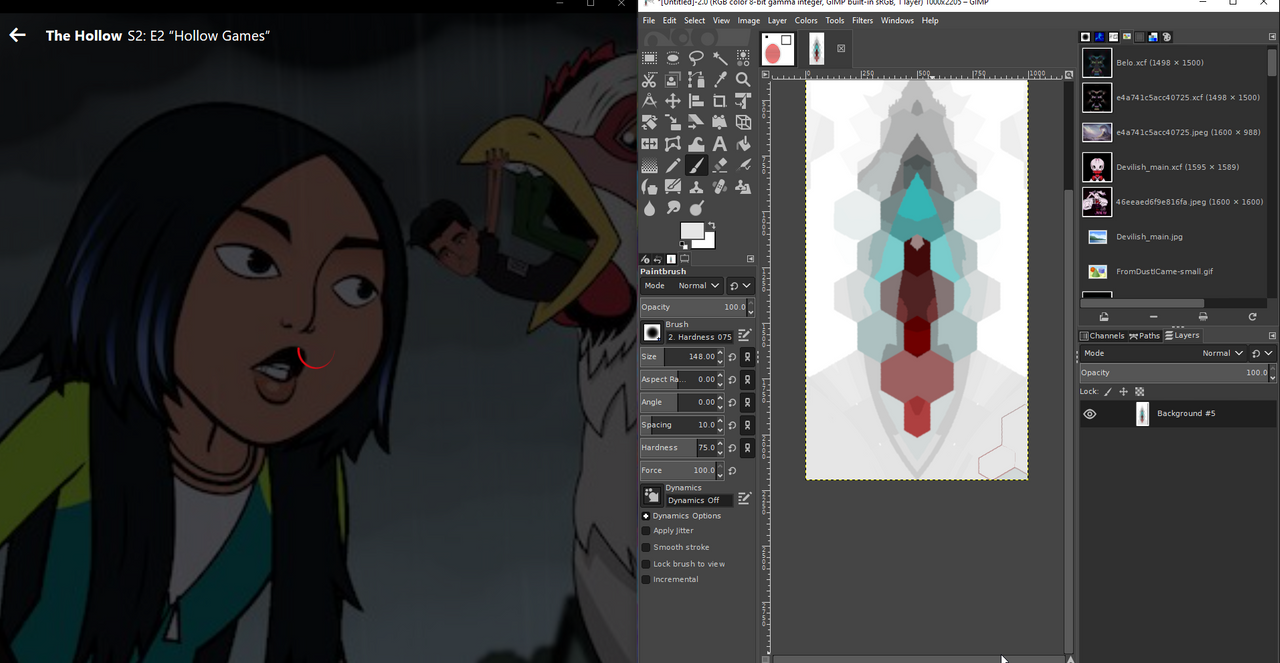Toggle link Angle to brush default

click(747, 403)
